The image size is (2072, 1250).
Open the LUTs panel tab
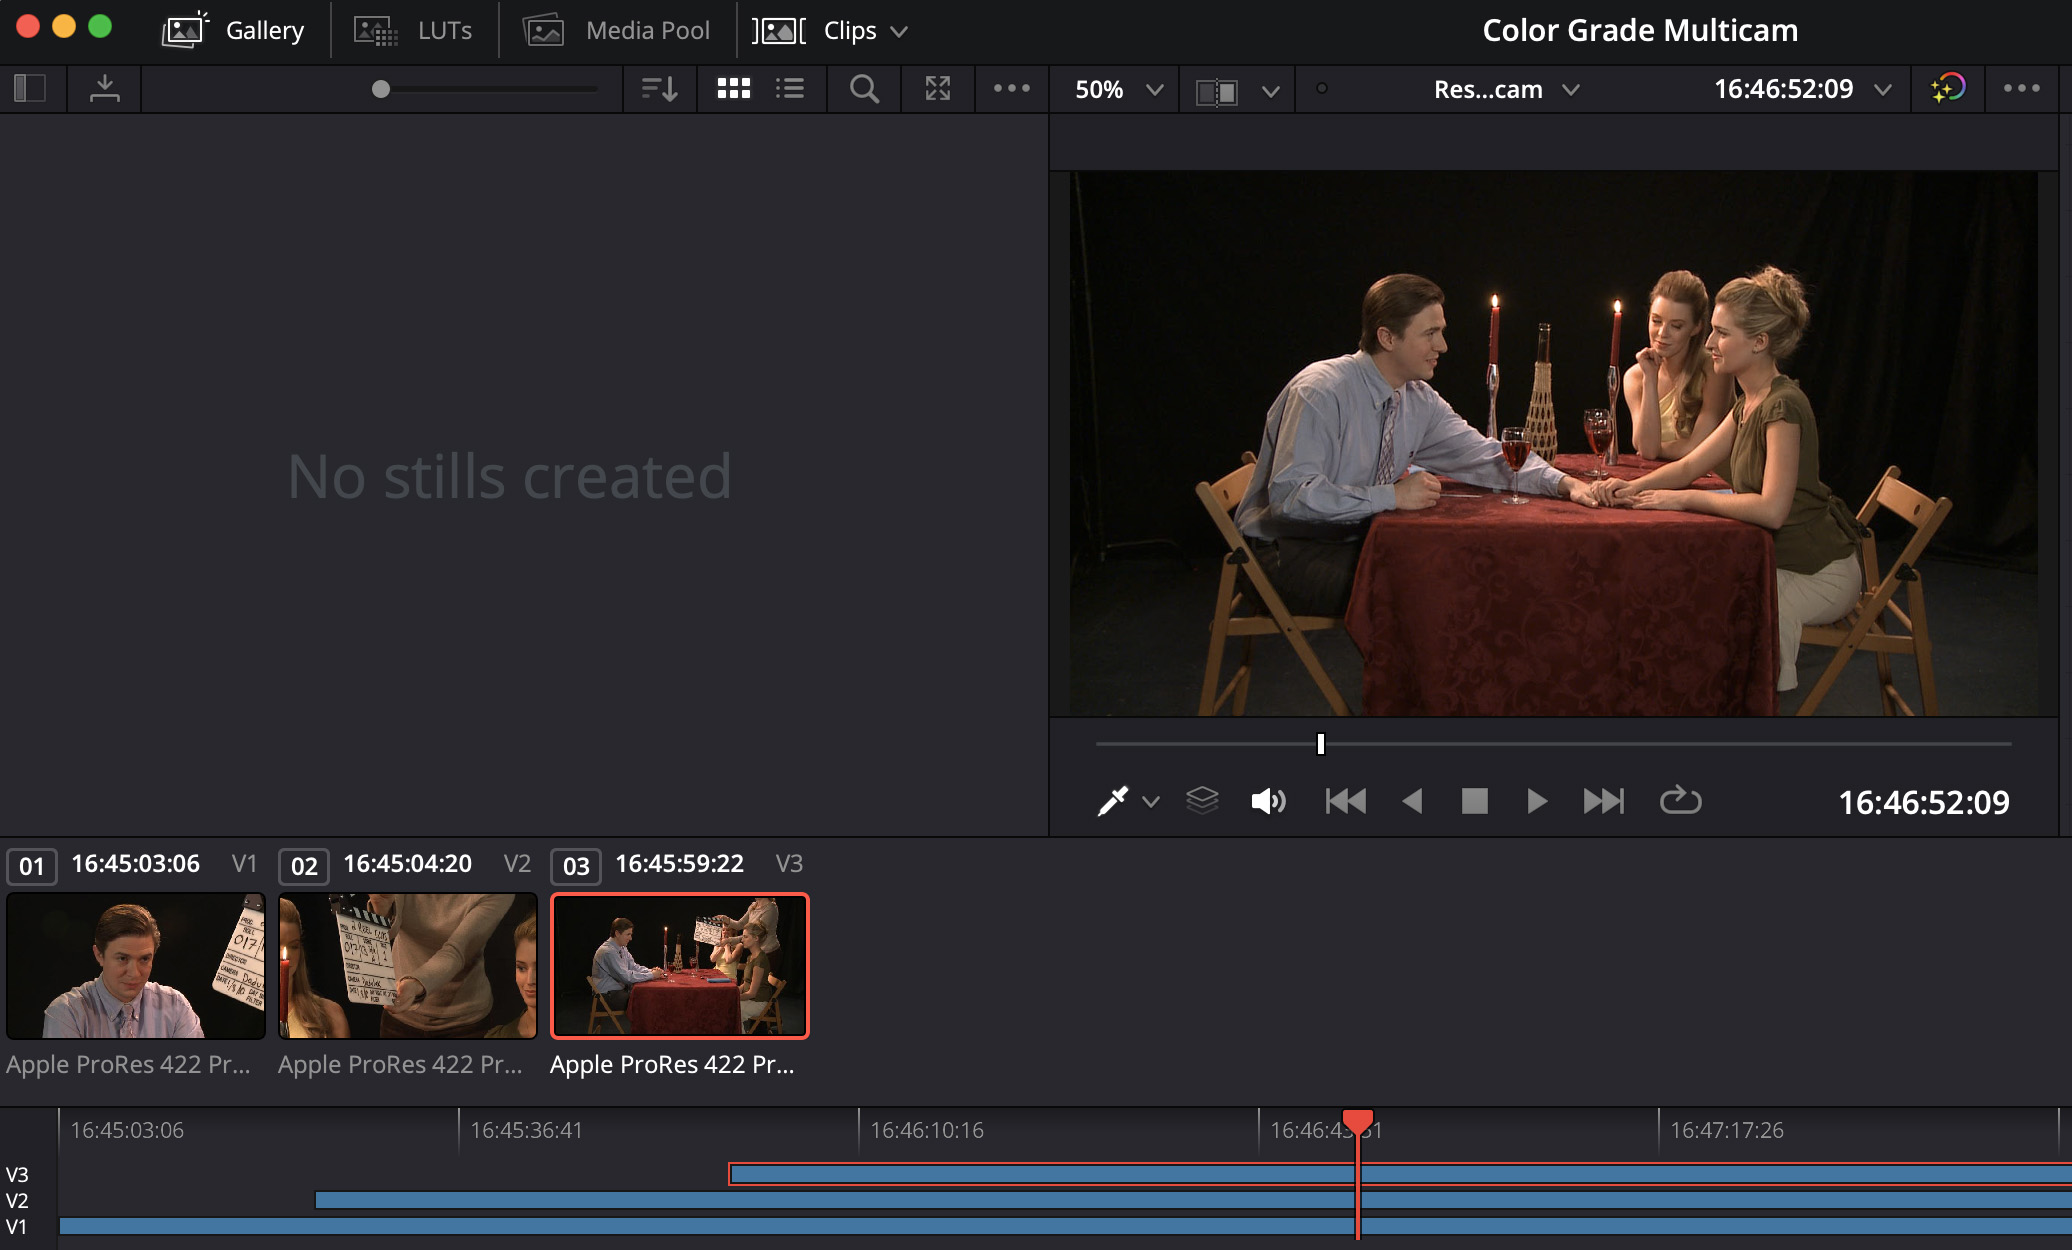(414, 31)
